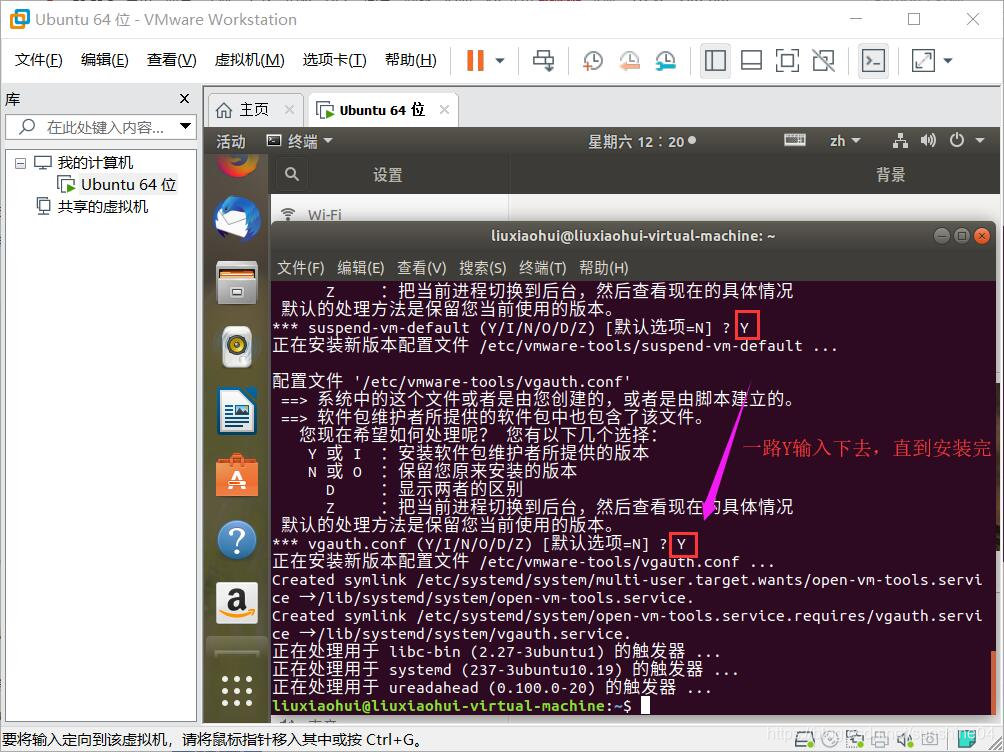
Task: Switch to Unity mode icon
Action: click(x=823, y=61)
